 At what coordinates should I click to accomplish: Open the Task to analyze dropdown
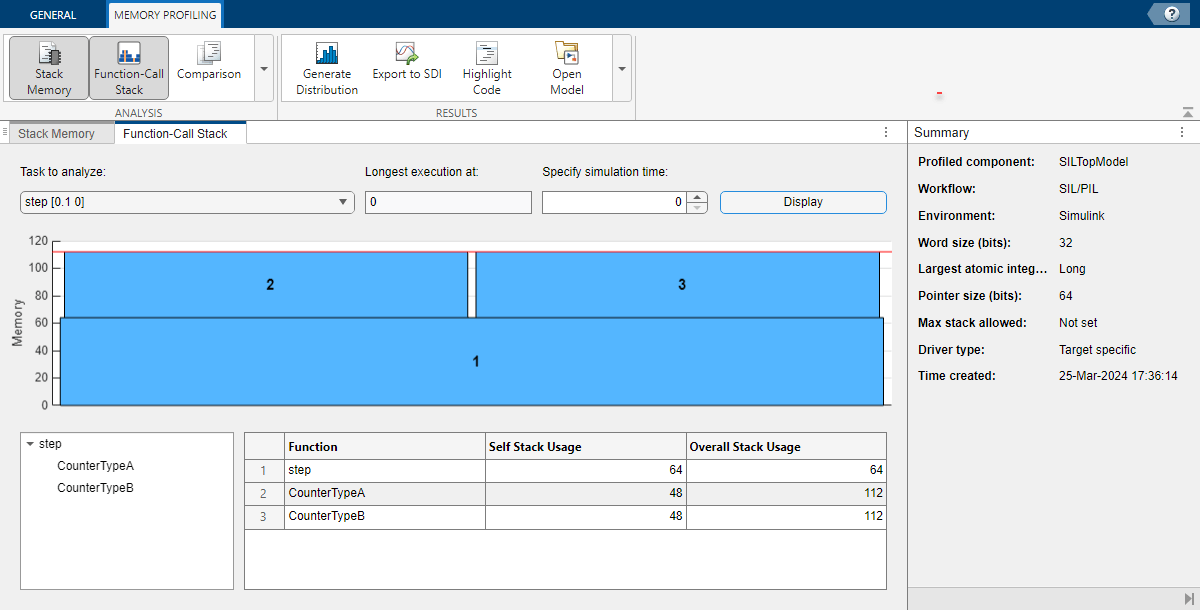(x=187, y=202)
